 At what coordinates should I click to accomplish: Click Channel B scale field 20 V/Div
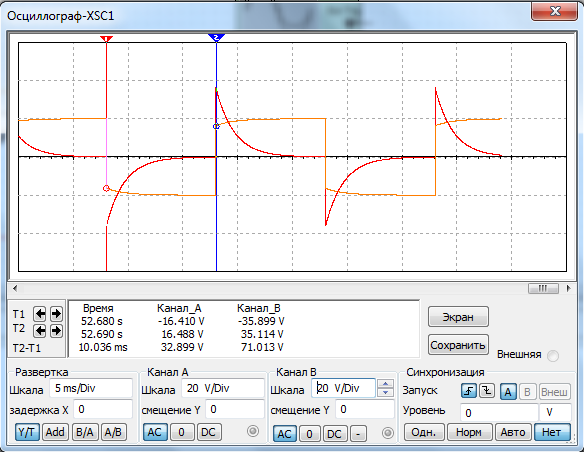click(343, 388)
